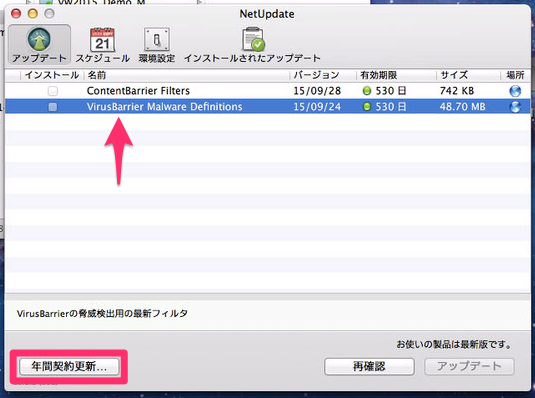Viewport: 535px width, 398px height.
Task: Sort by the インストール column header
Action: click(x=52, y=75)
